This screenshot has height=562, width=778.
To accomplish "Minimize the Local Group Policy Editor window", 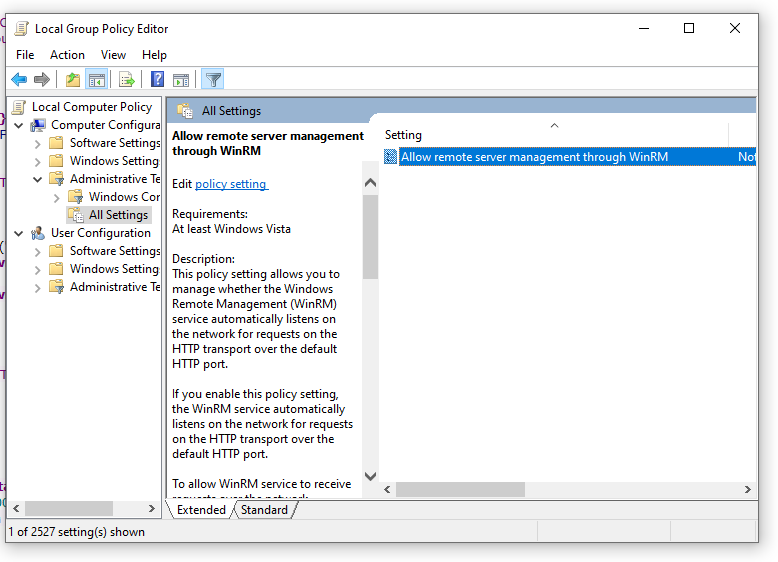I will 644,28.
